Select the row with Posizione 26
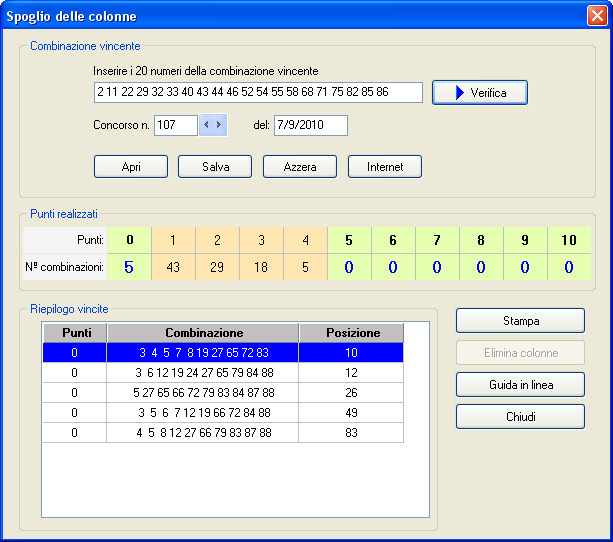613x542 pixels. (x=222, y=393)
